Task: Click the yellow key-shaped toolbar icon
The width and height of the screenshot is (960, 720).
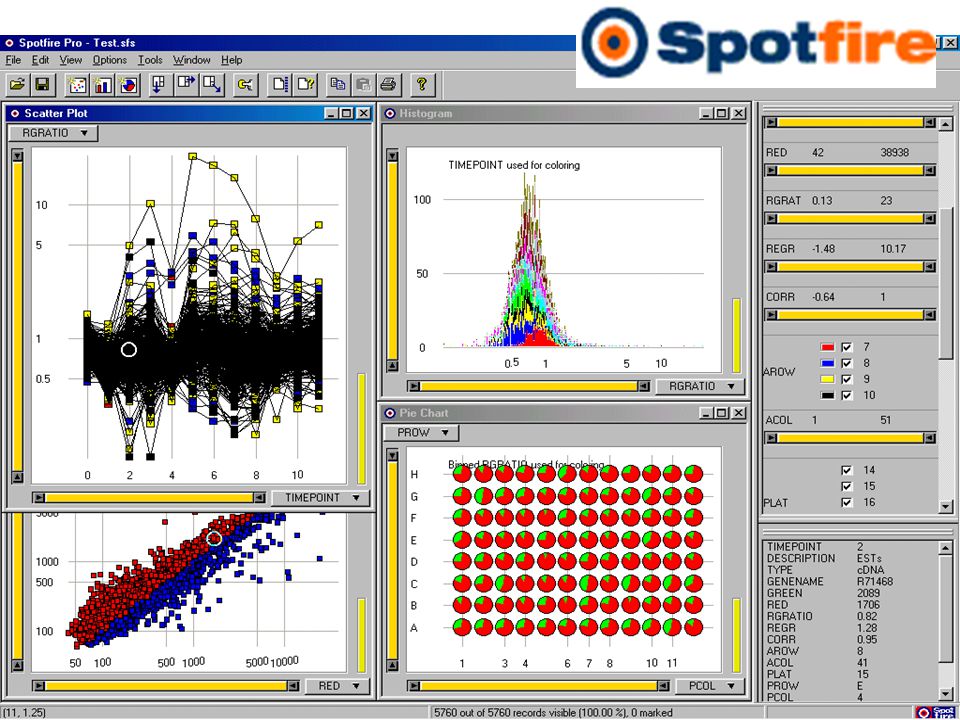Action: pyautogui.click(x=246, y=84)
